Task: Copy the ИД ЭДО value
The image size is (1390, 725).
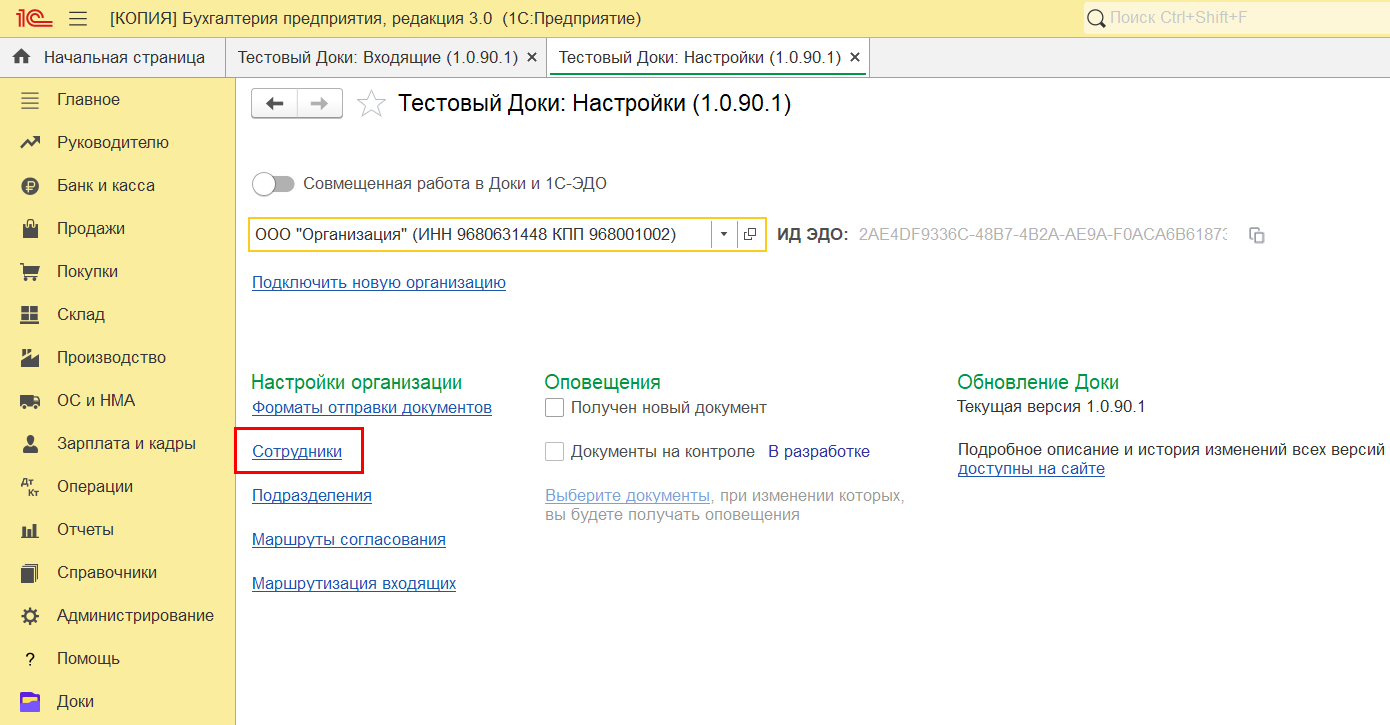Action: point(1258,236)
